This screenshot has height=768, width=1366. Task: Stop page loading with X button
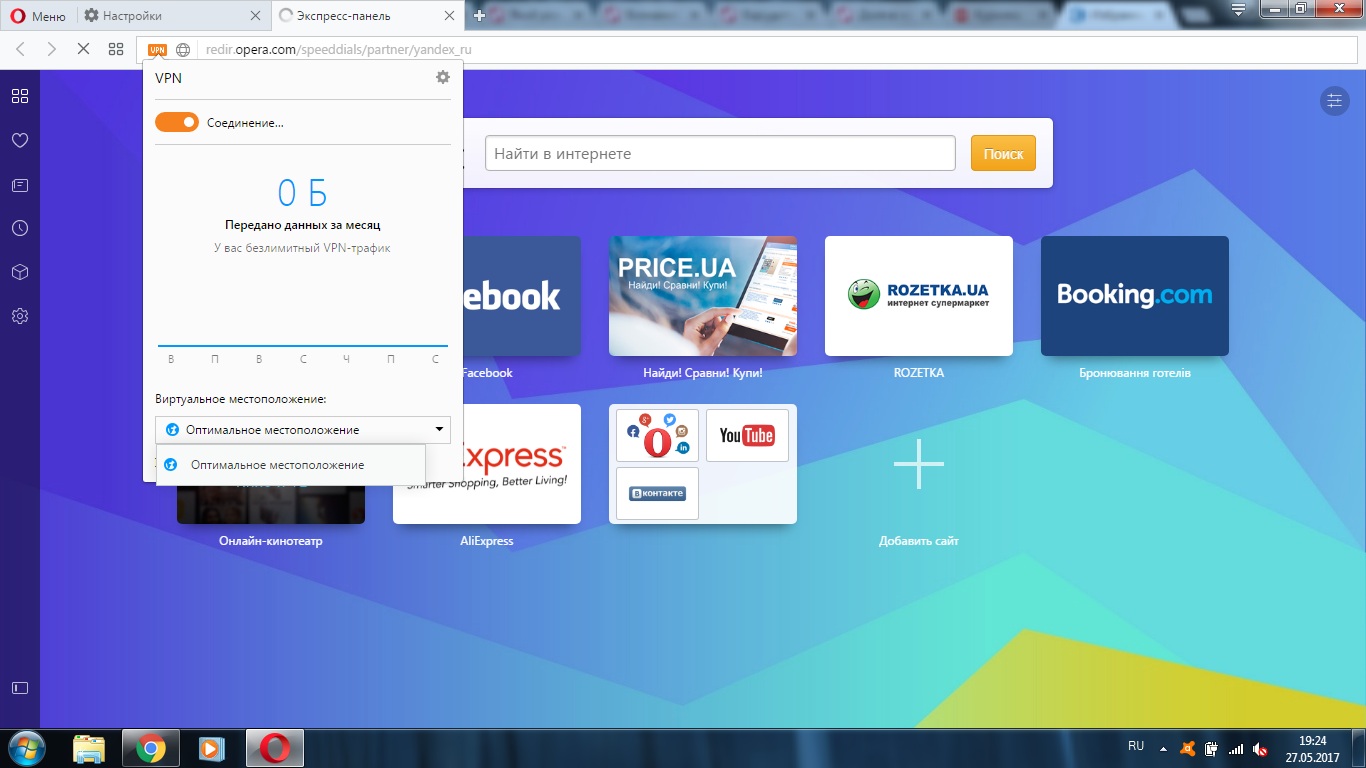[83, 49]
